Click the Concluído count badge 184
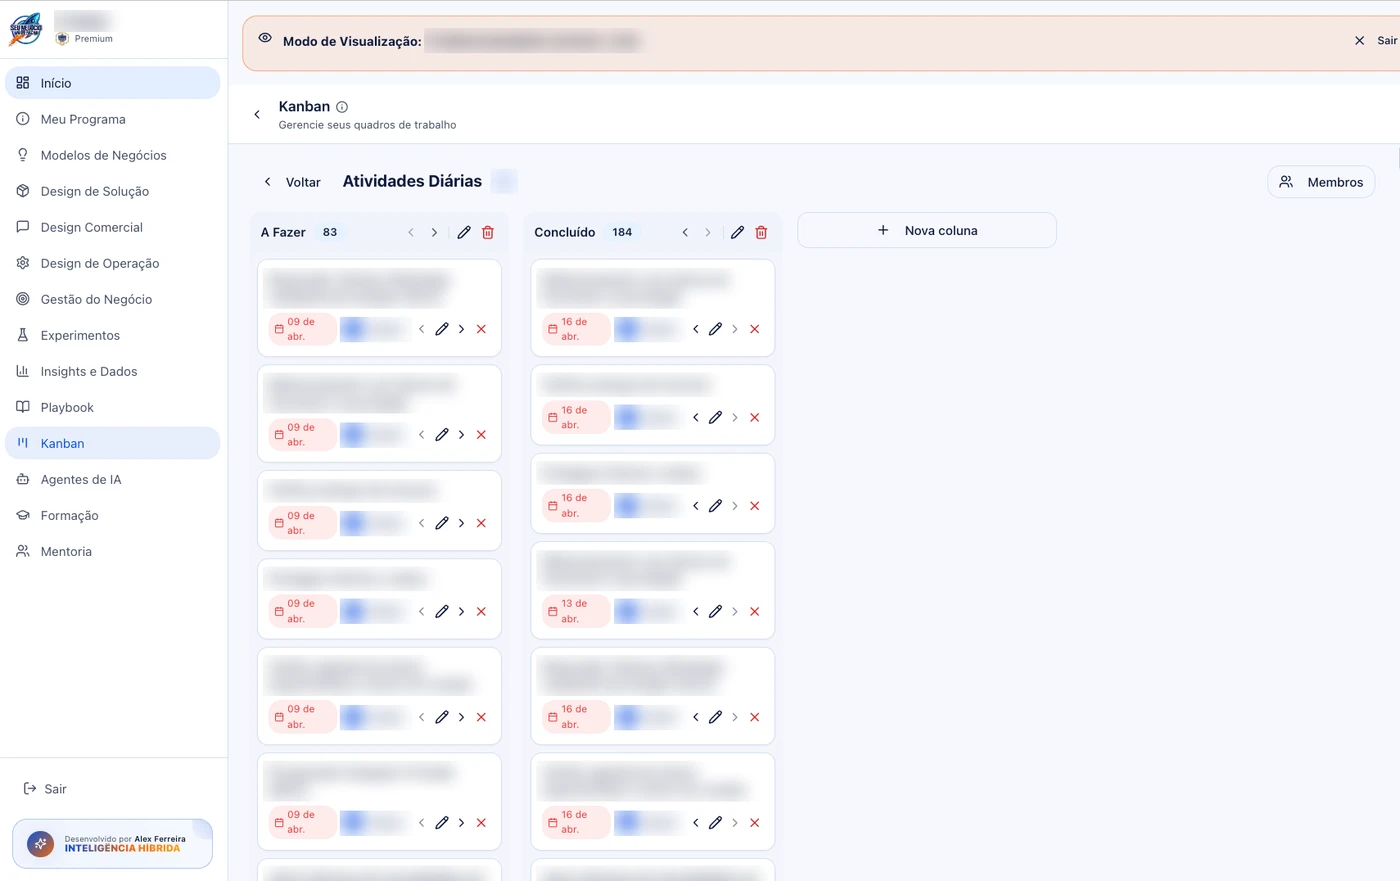1400x881 pixels. coord(622,232)
